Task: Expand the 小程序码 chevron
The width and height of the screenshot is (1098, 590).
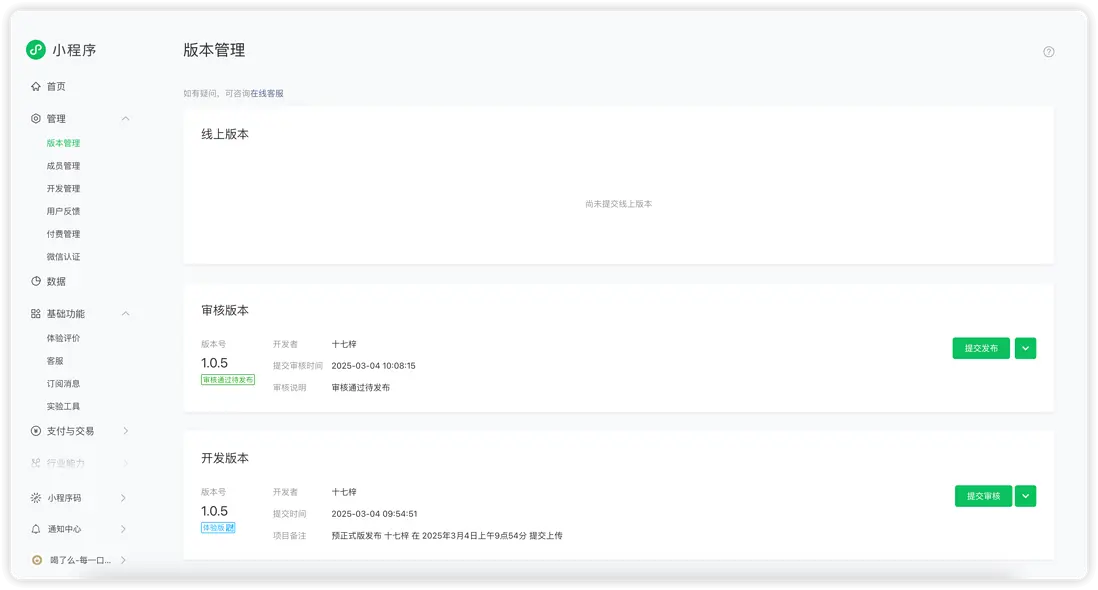Action: point(123,498)
